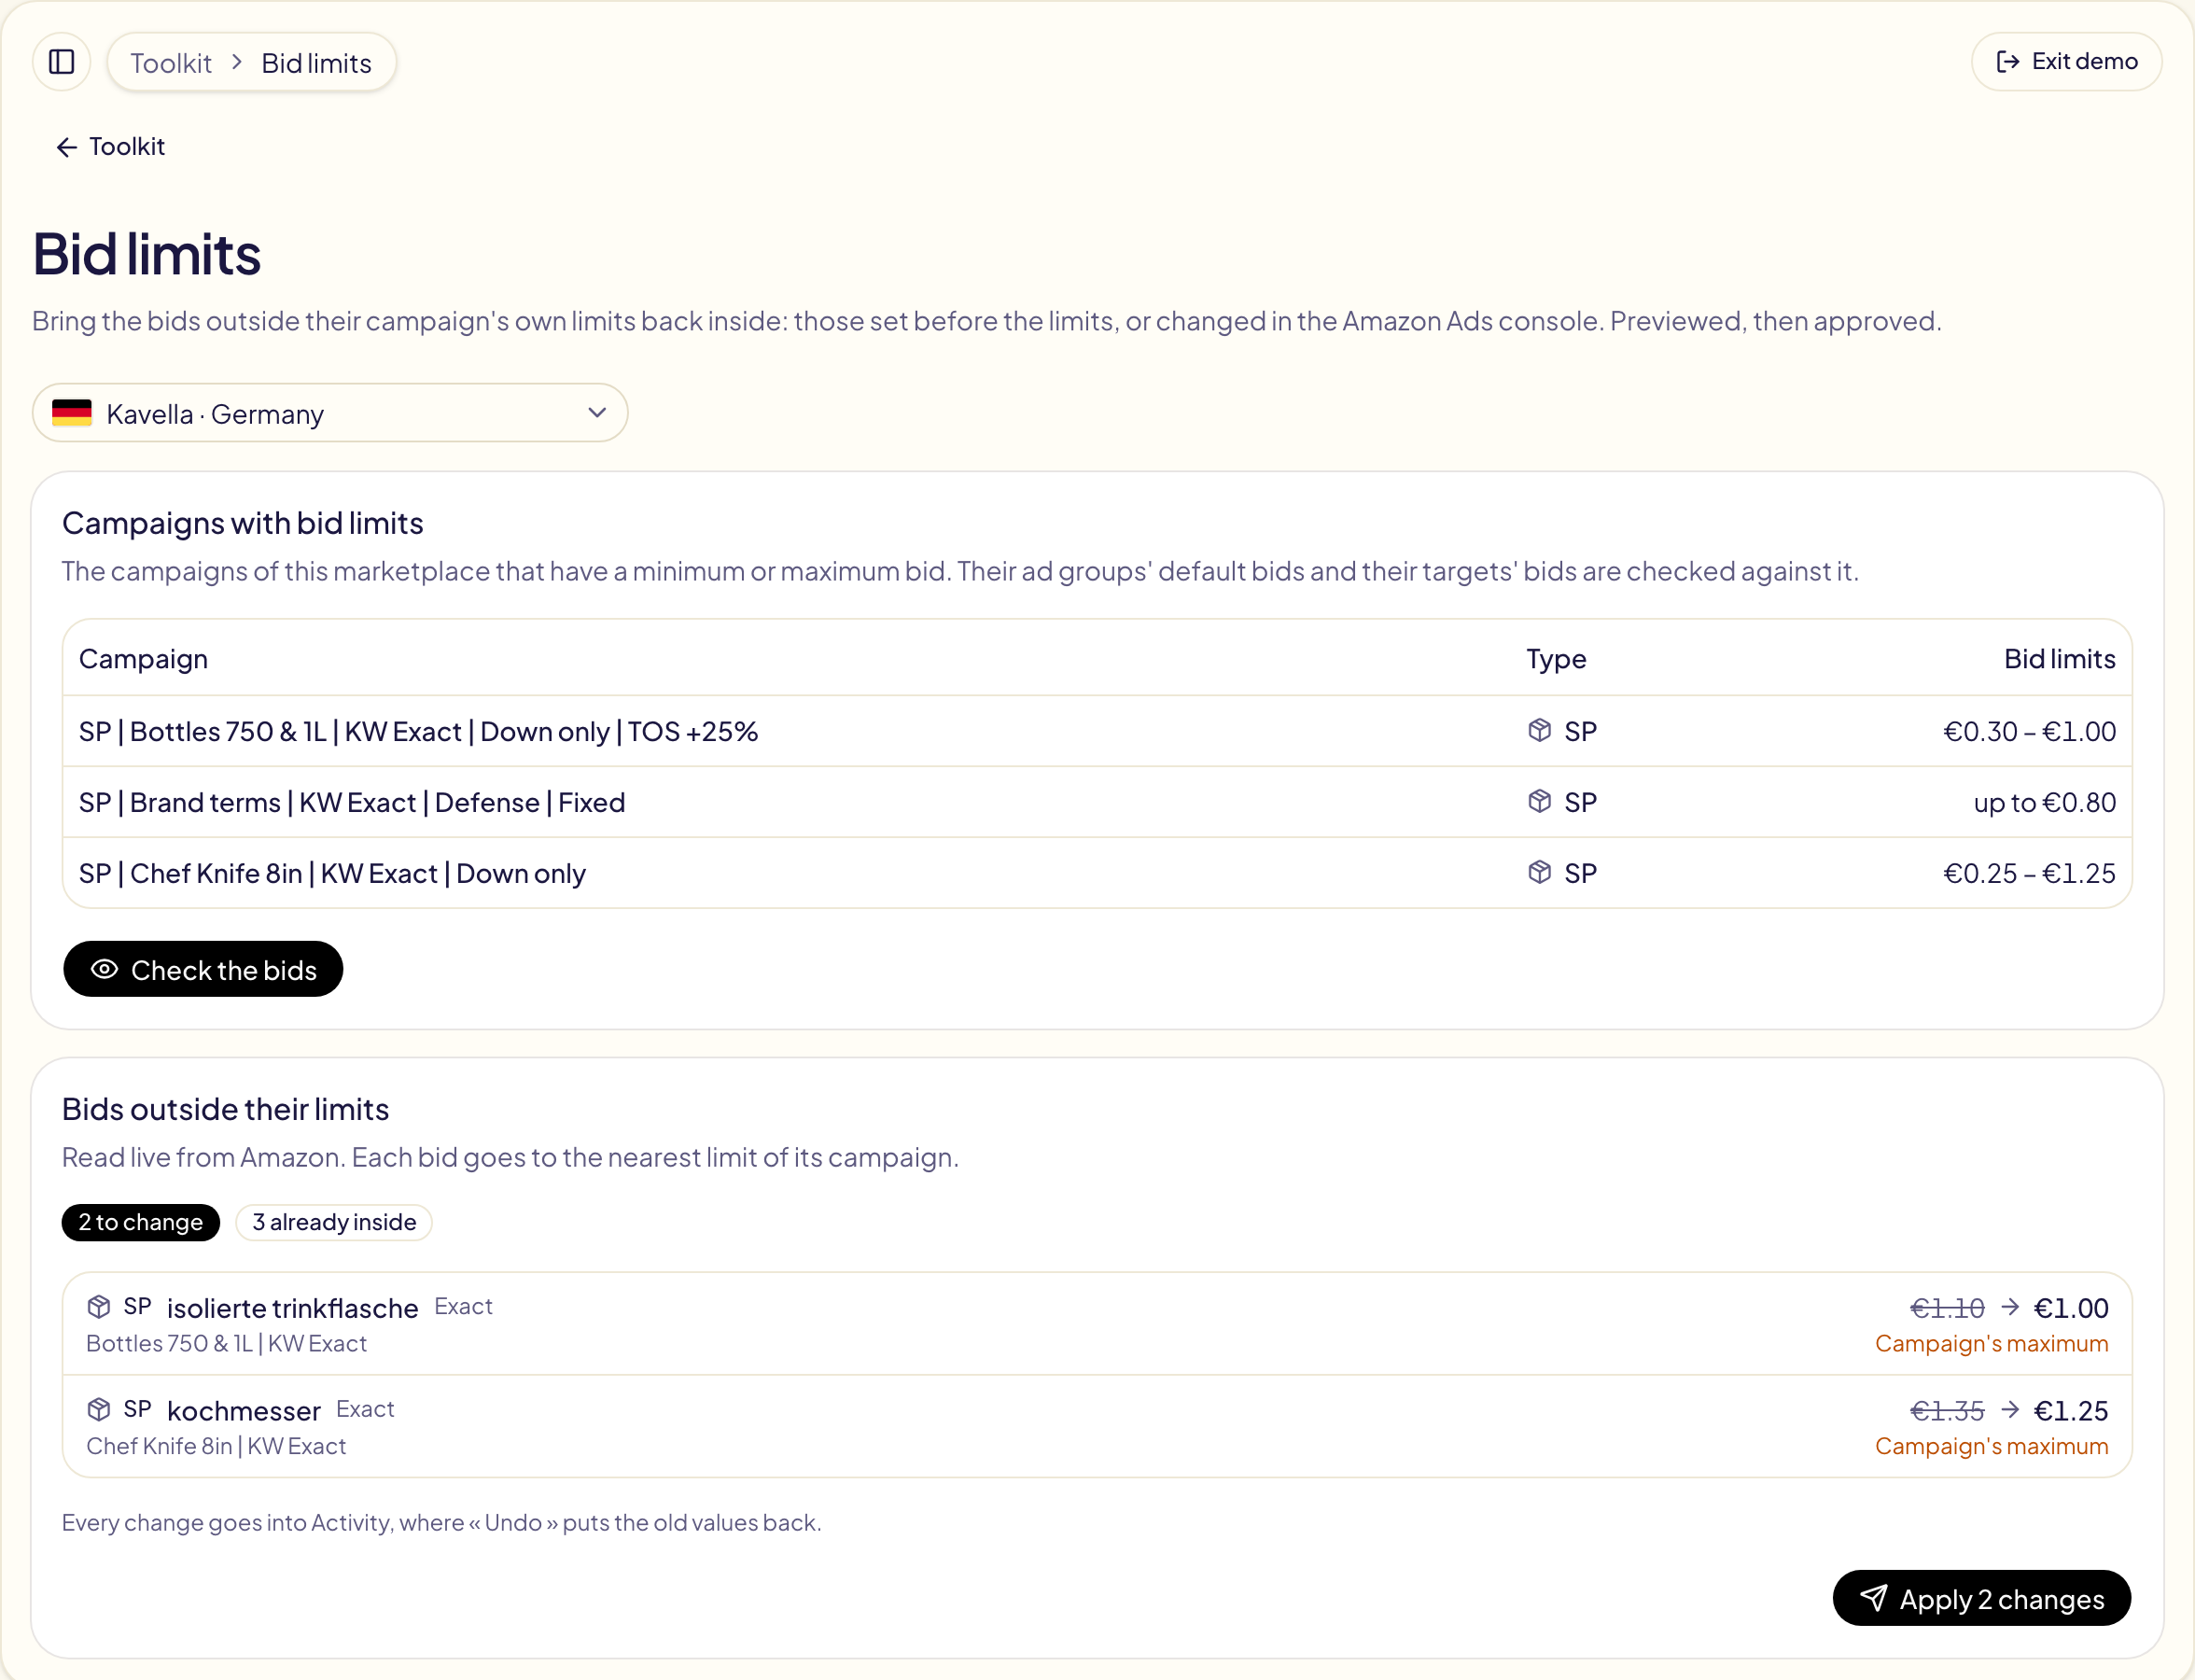Select the 3 already inside filter tab

click(x=334, y=1222)
